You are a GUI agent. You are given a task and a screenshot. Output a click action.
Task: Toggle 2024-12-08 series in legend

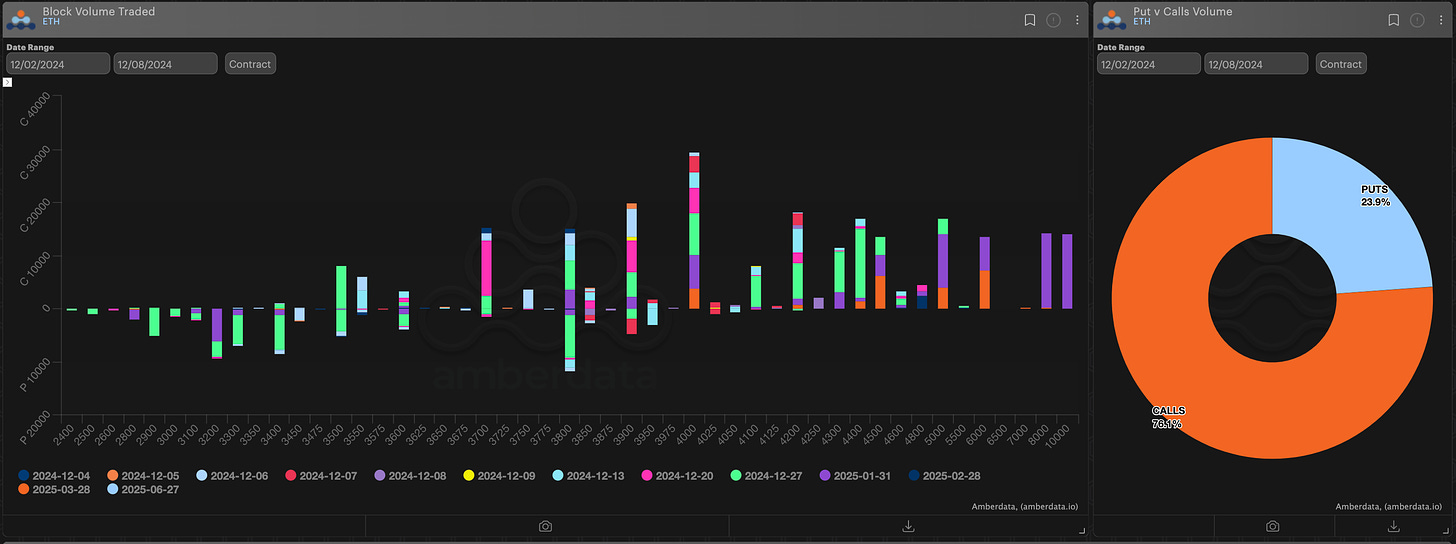point(411,476)
